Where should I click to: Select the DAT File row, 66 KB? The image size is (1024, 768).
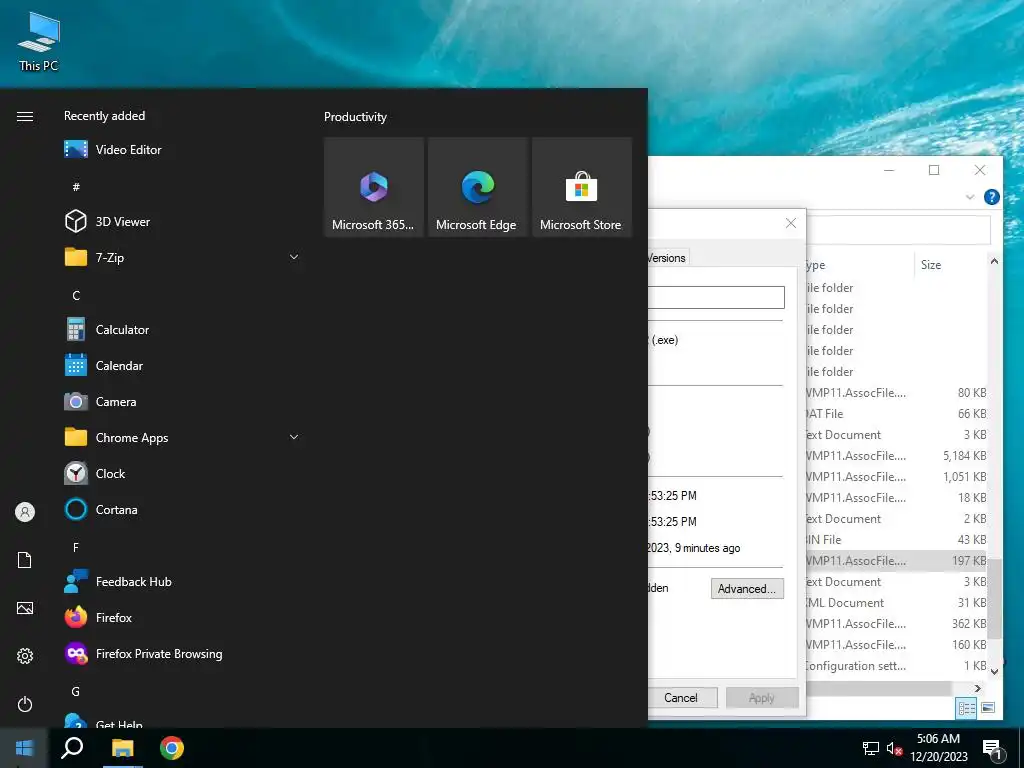pos(896,414)
